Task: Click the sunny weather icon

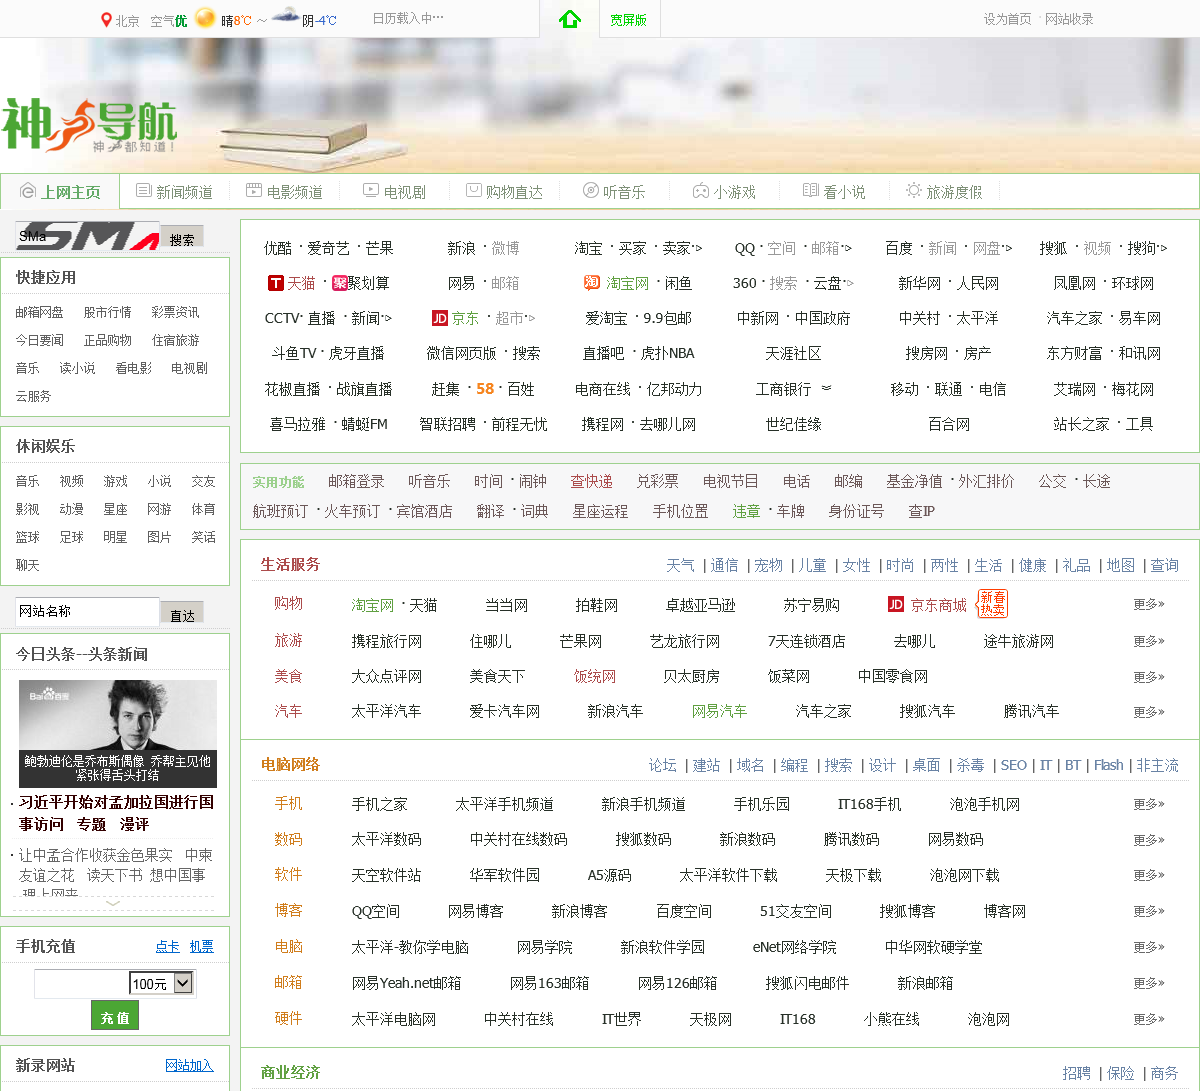Action: click(x=206, y=18)
